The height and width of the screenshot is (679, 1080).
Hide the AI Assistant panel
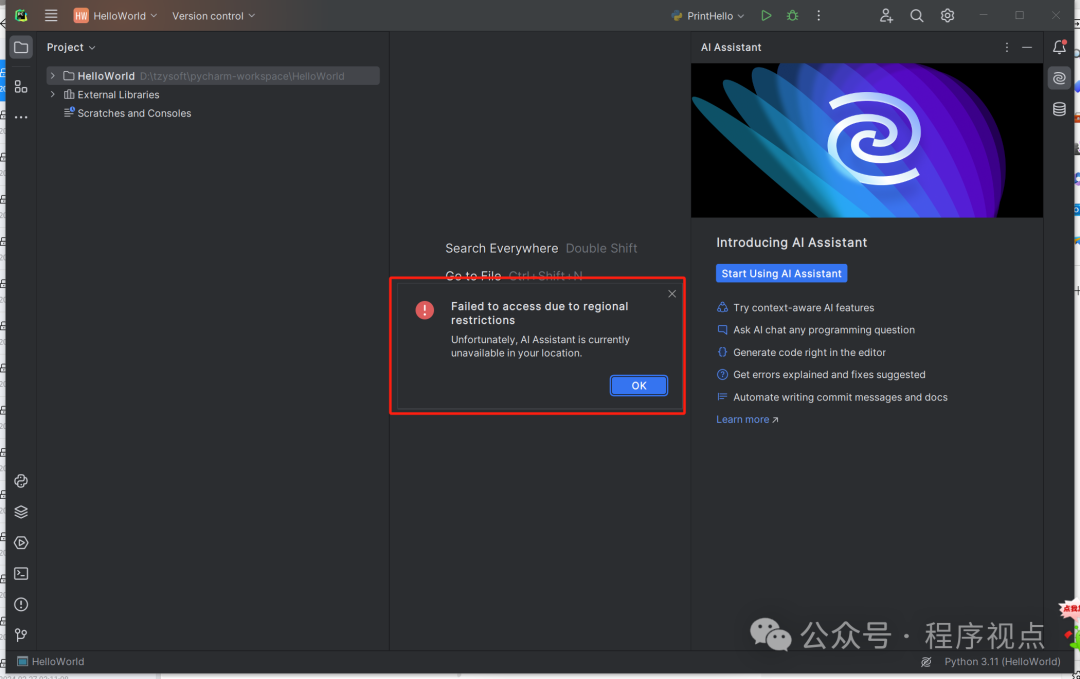click(1027, 47)
